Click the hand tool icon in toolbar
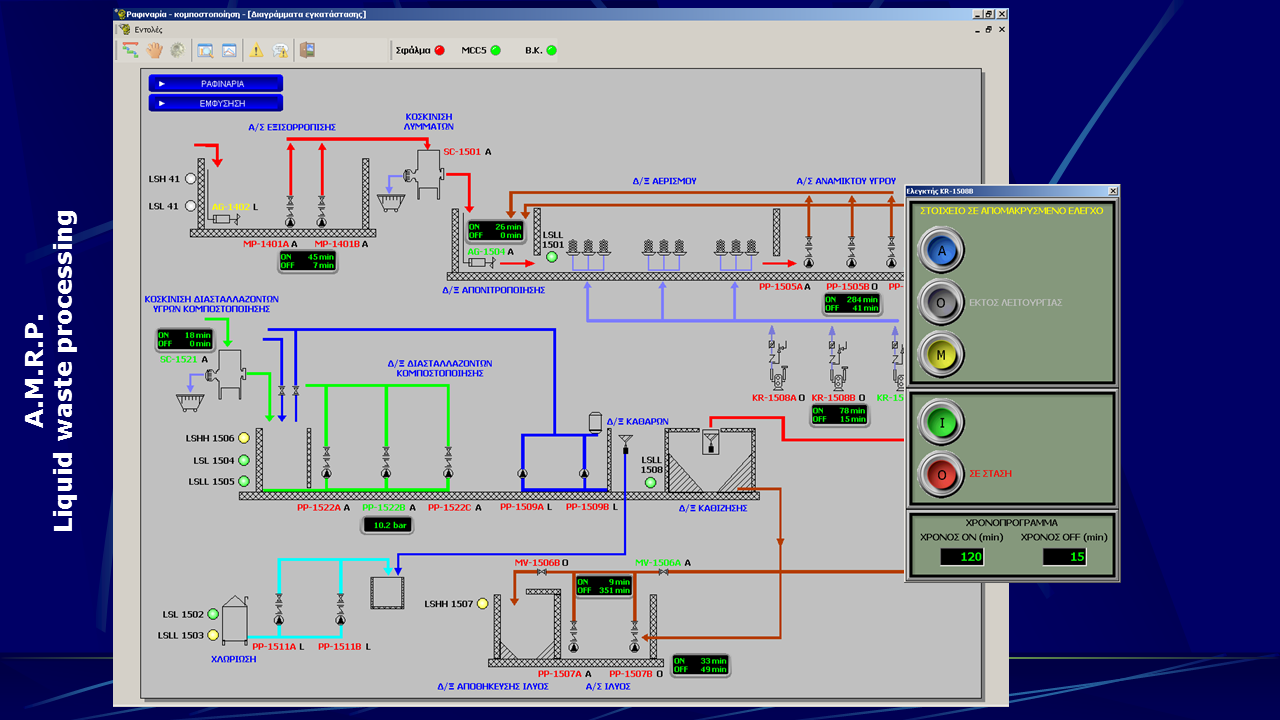The height and width of the screenshot is (720, 1280). click(154, 50)
